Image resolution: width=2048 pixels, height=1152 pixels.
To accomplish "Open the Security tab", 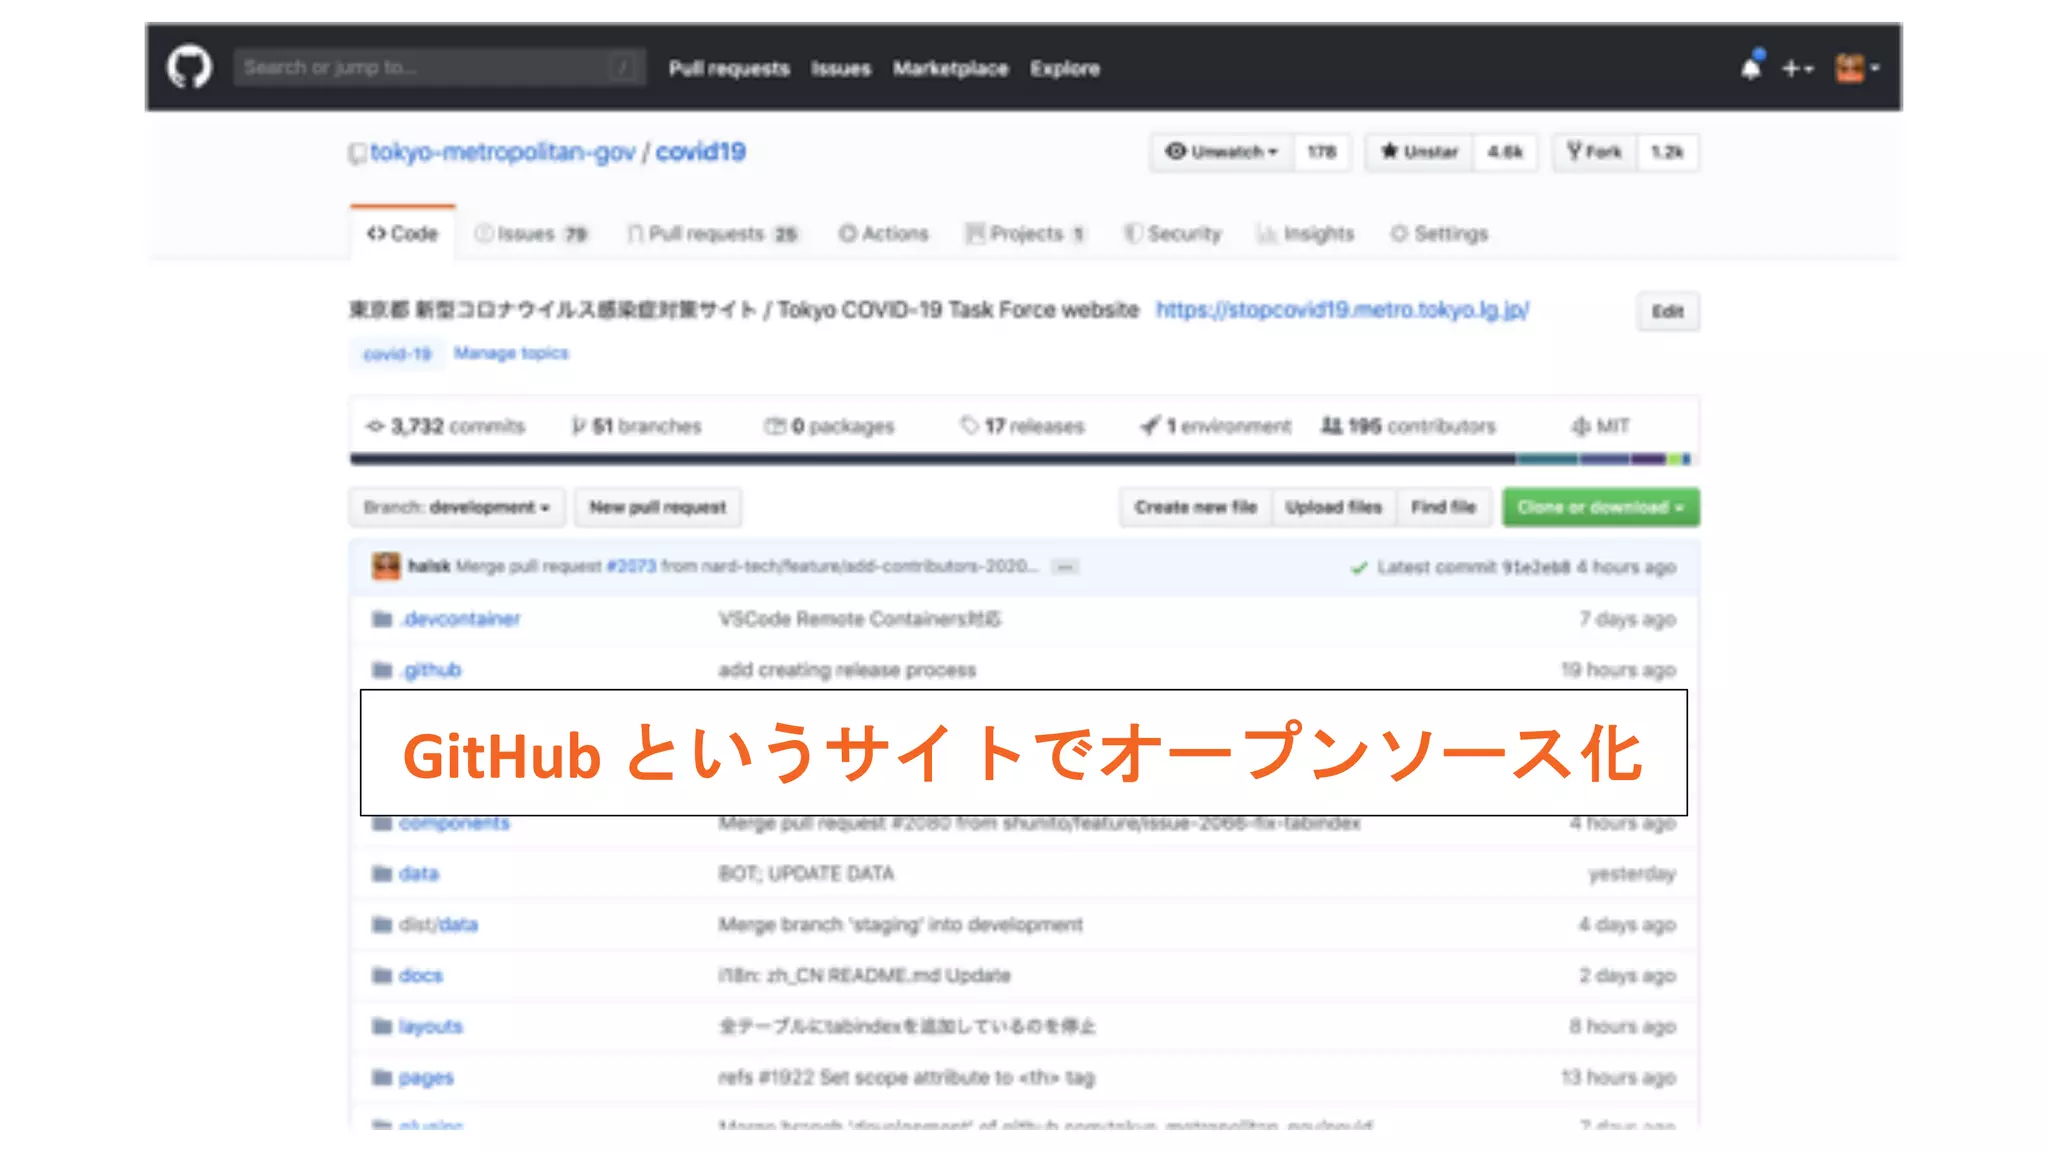I will [x=1172, y=233].
